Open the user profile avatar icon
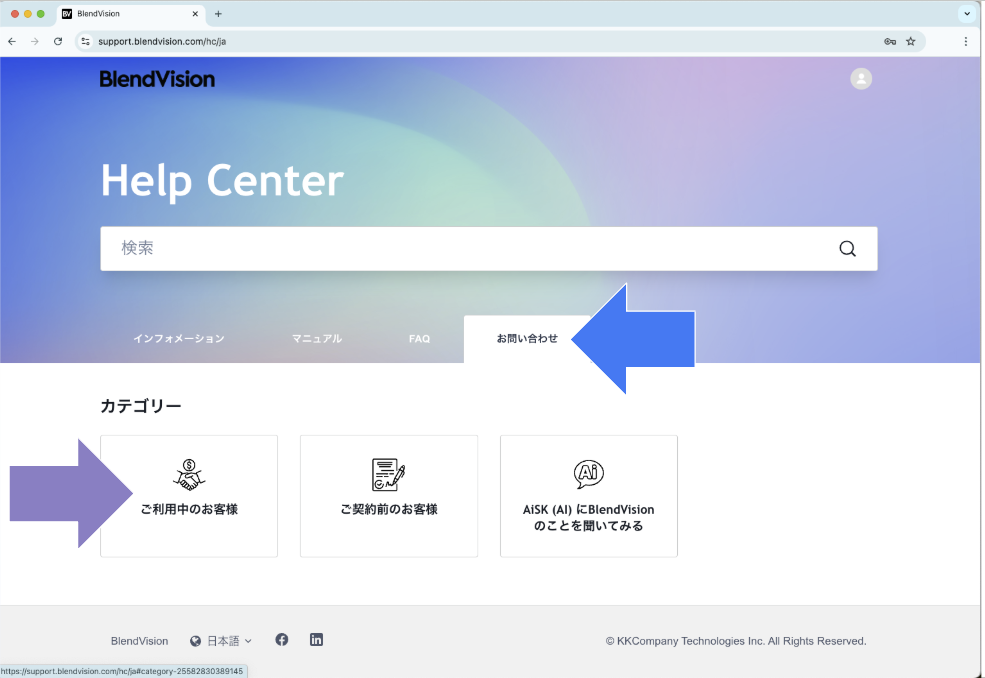This screenshot has height=678, width=985. click(x=861, y=79)
